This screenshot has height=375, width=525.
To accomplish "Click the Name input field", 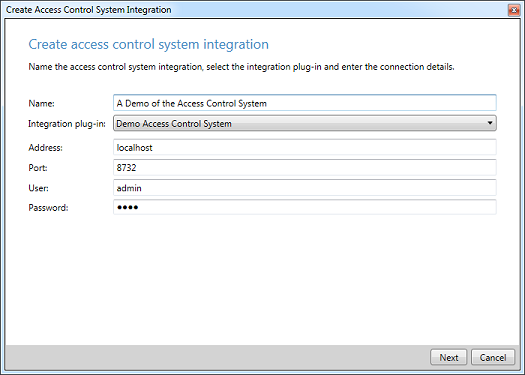I will point(305,103).
